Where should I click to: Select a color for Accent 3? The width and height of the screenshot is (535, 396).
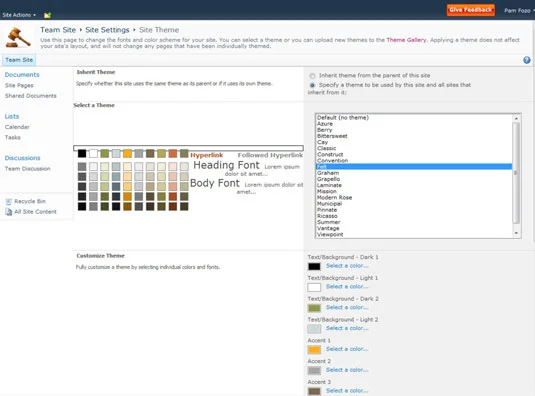click(347, 391)
